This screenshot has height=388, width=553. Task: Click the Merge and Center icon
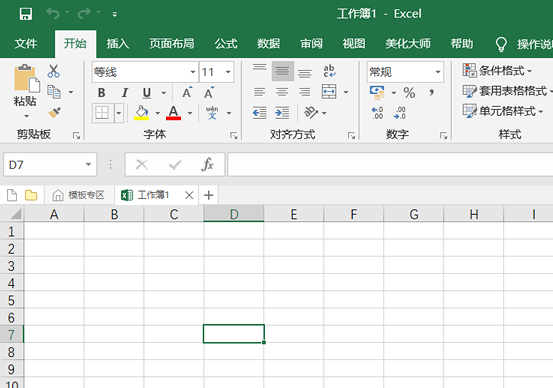pyautogui.click(x=329, y=92)
